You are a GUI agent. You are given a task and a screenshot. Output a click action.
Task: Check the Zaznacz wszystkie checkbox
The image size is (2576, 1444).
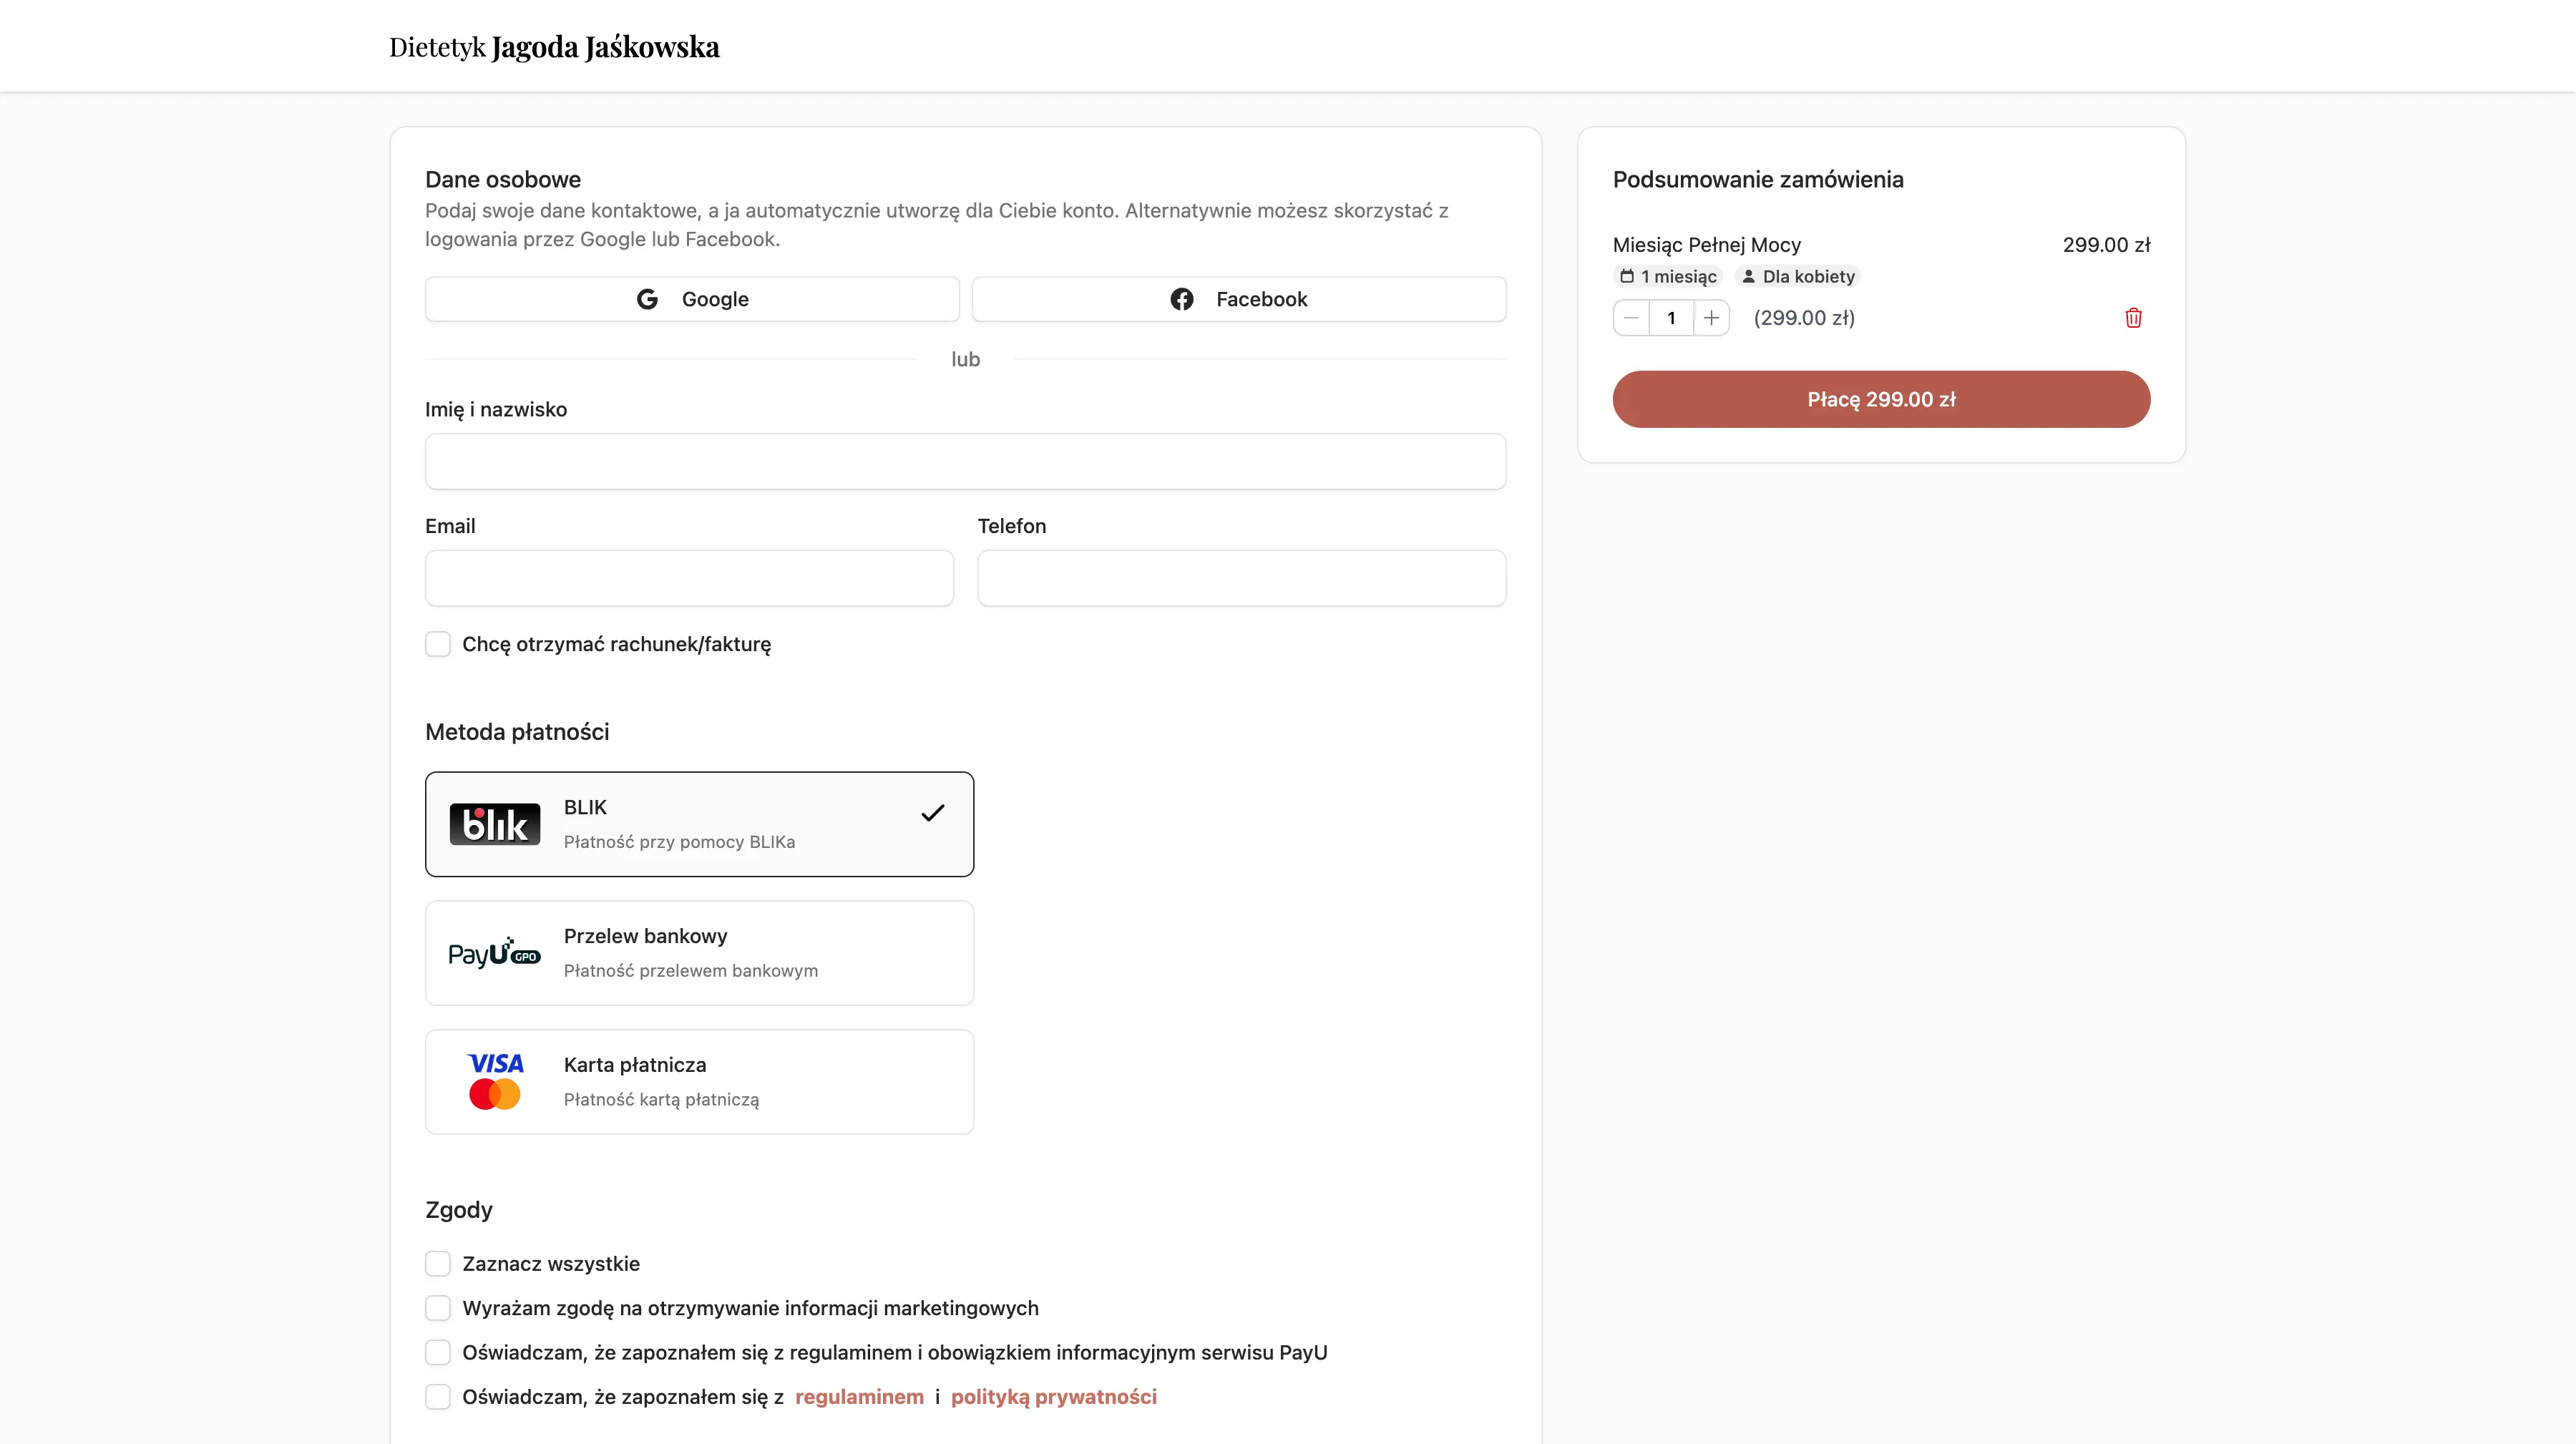coord(438,1264)
